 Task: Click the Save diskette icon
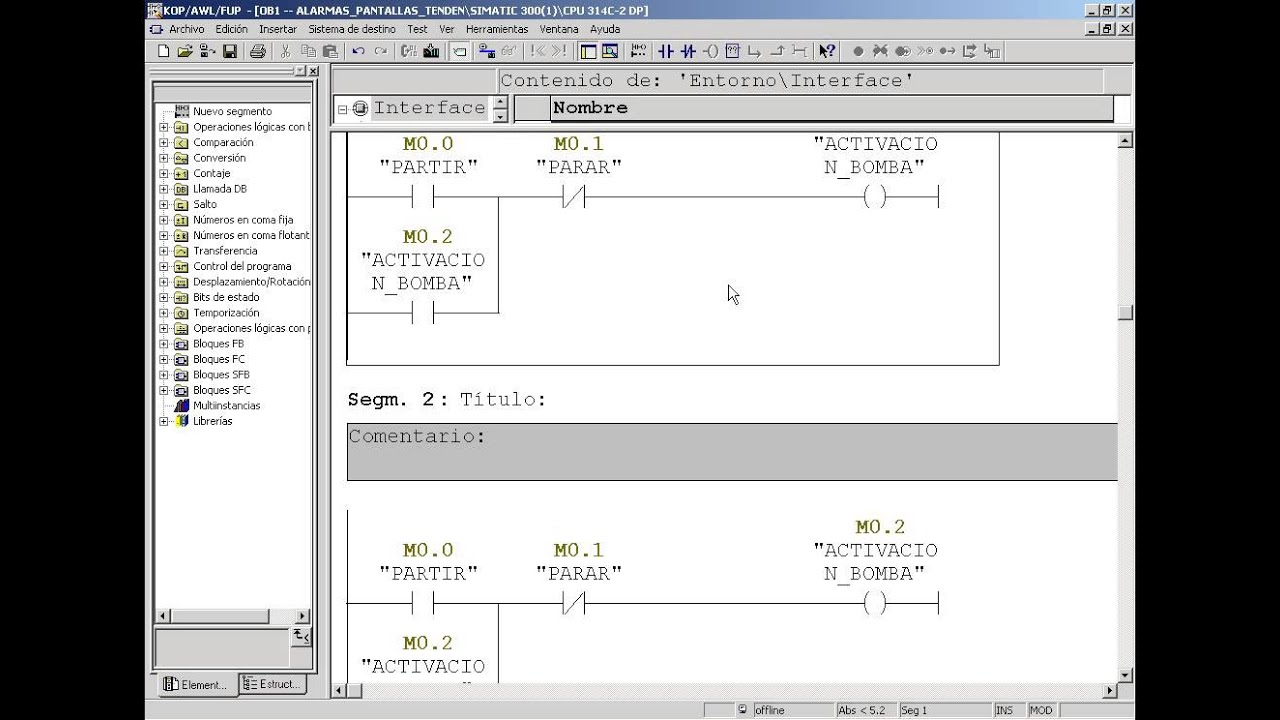tap(229, 51)
